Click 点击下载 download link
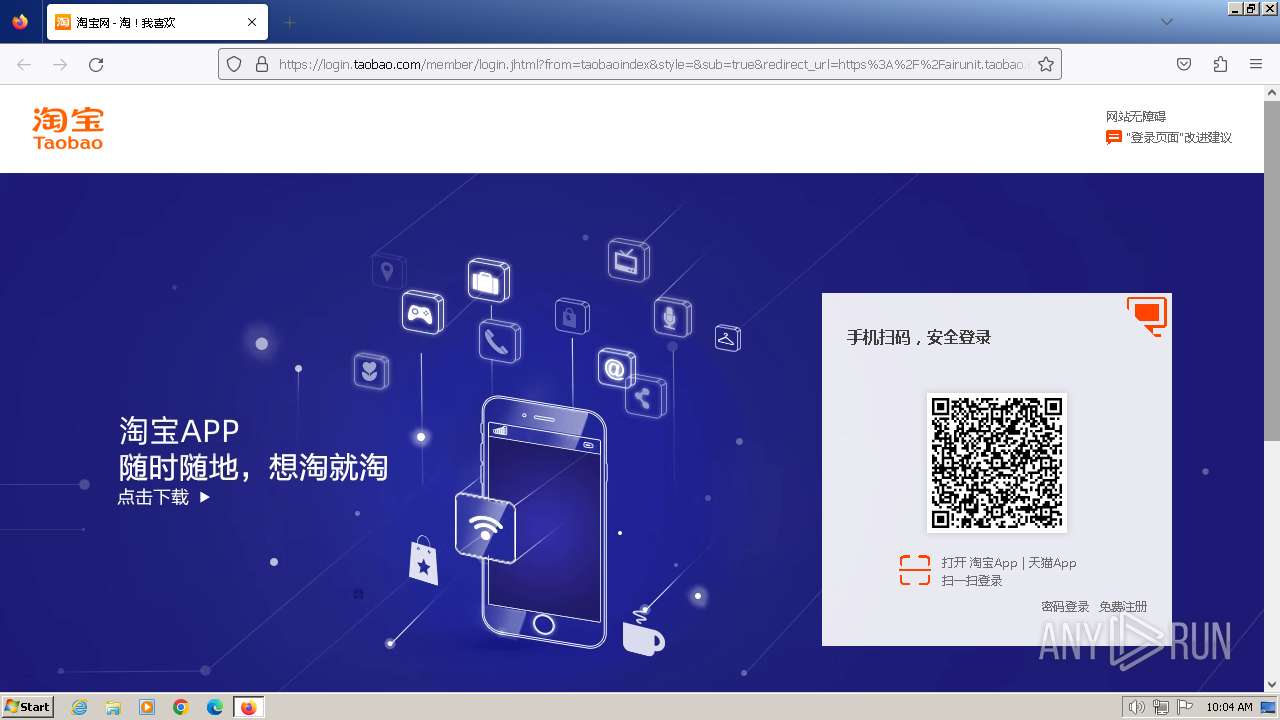Image resolution: width=1280 pixels, height=720 pixels. pos(164,497)
